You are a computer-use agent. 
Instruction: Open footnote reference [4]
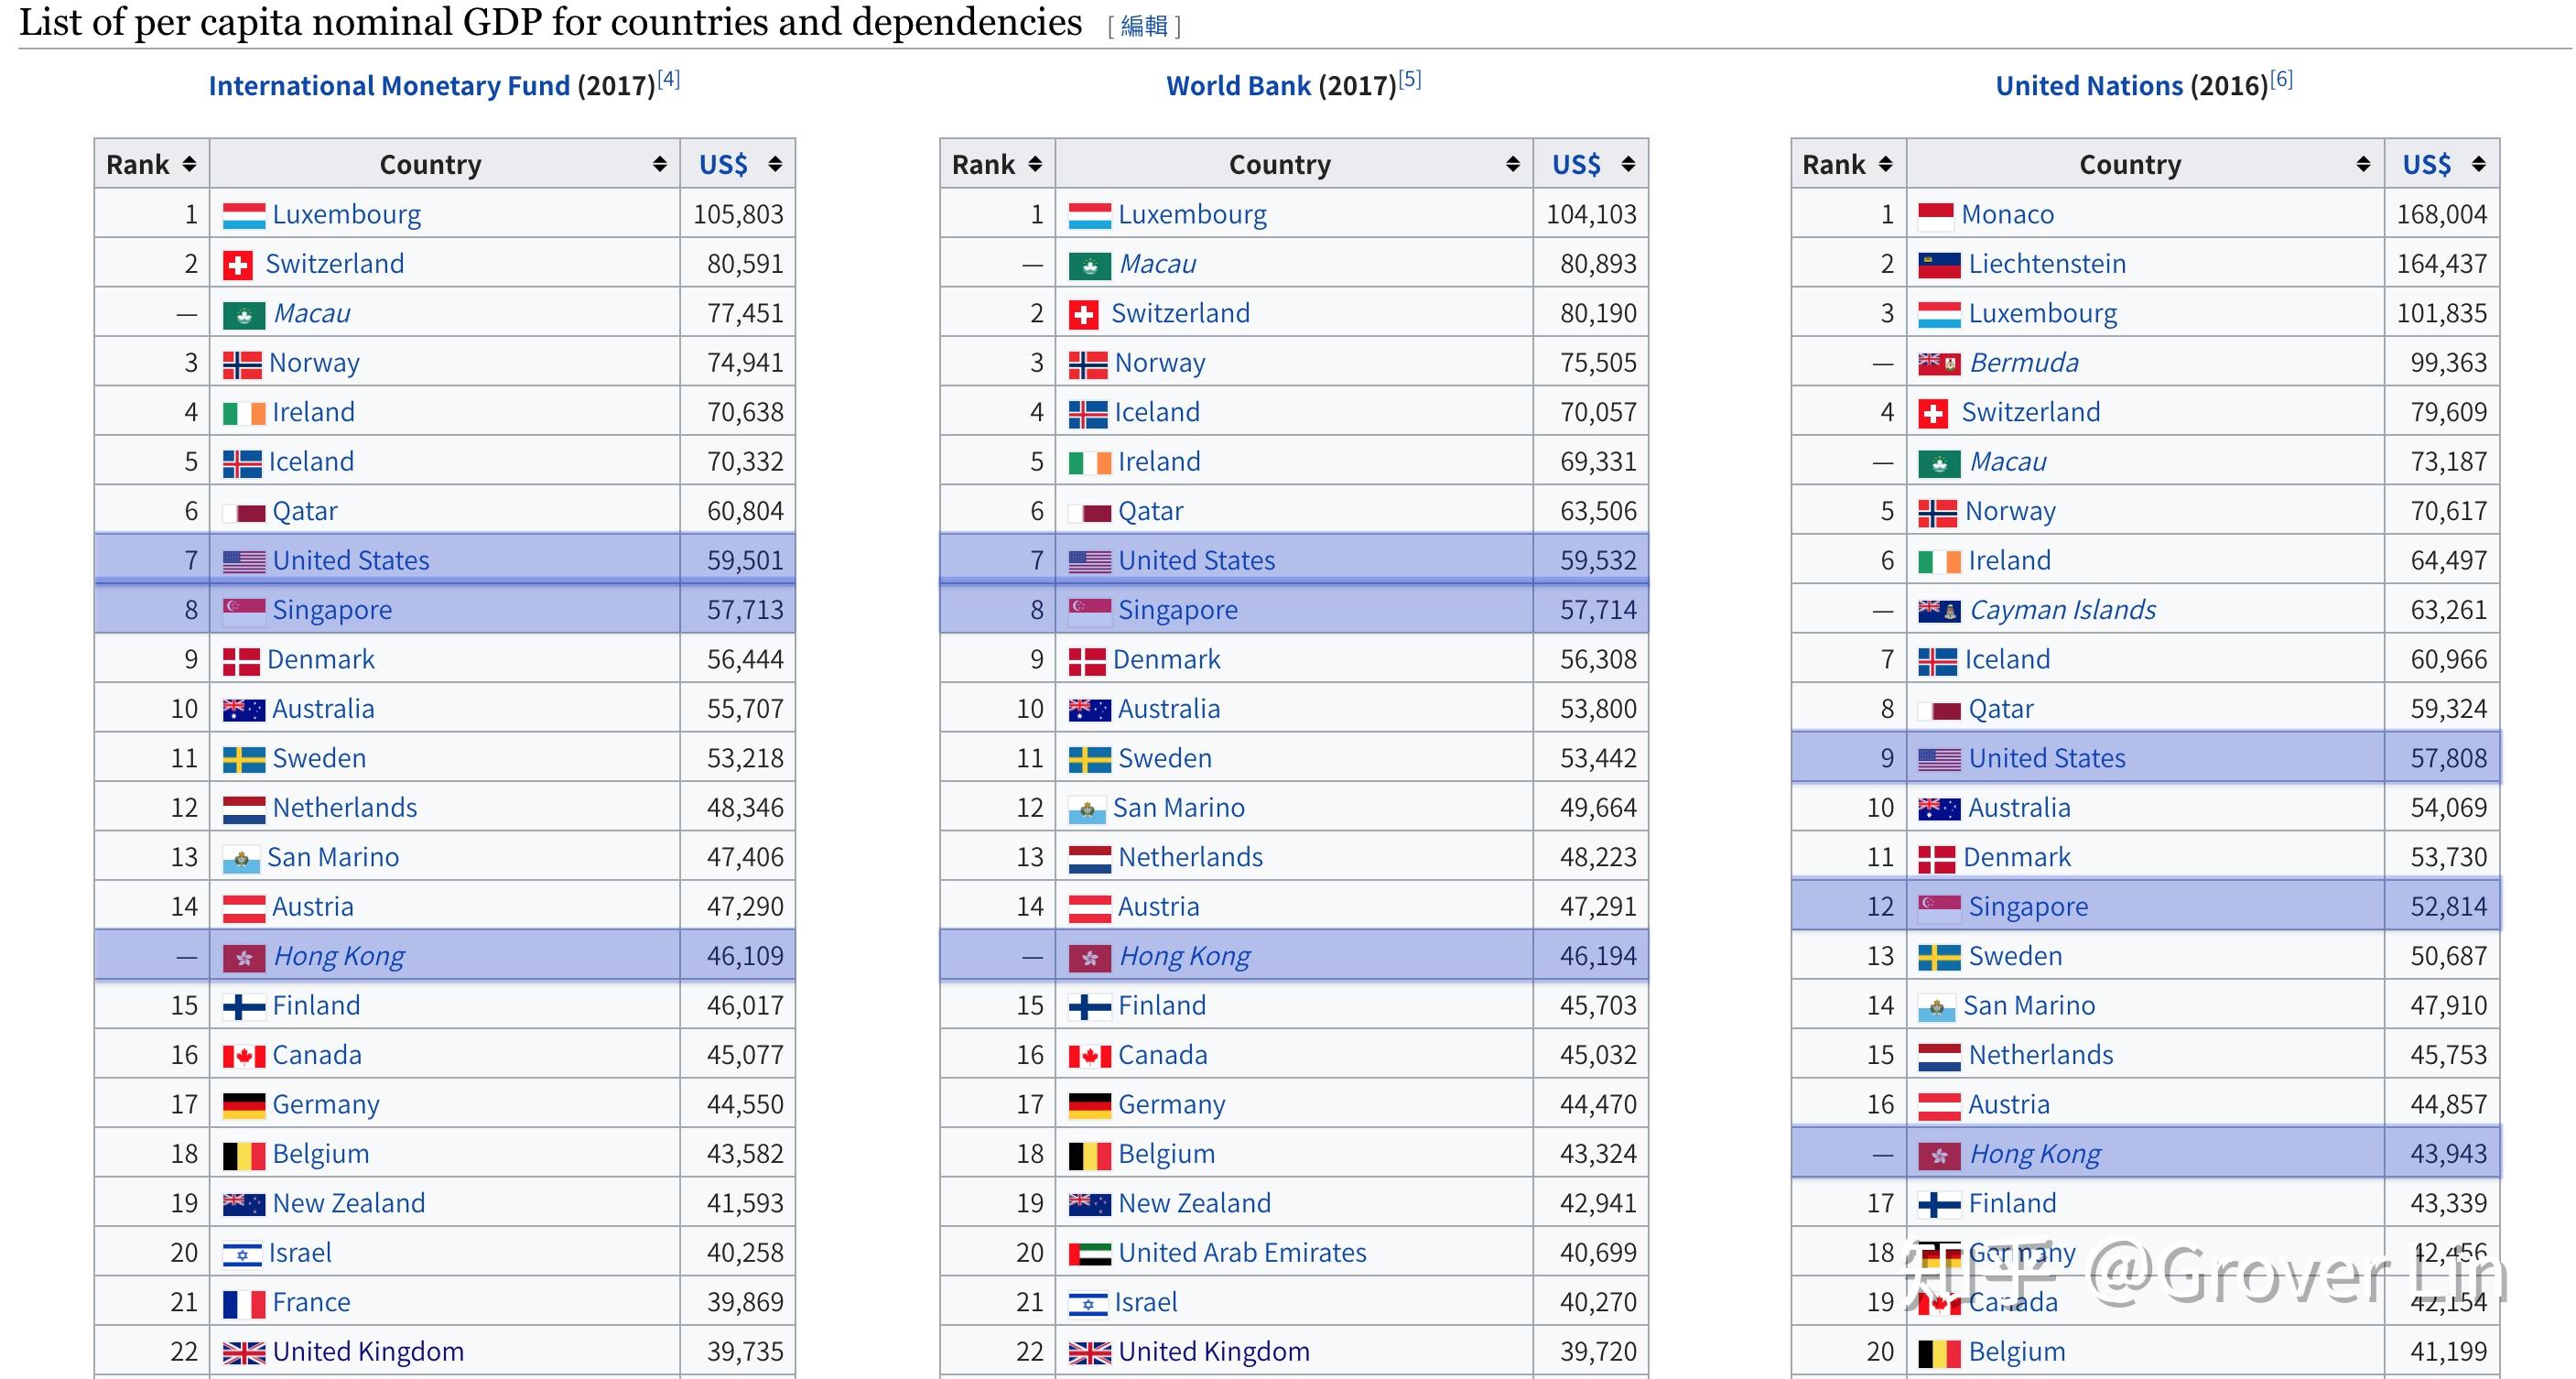pos(668,79)
